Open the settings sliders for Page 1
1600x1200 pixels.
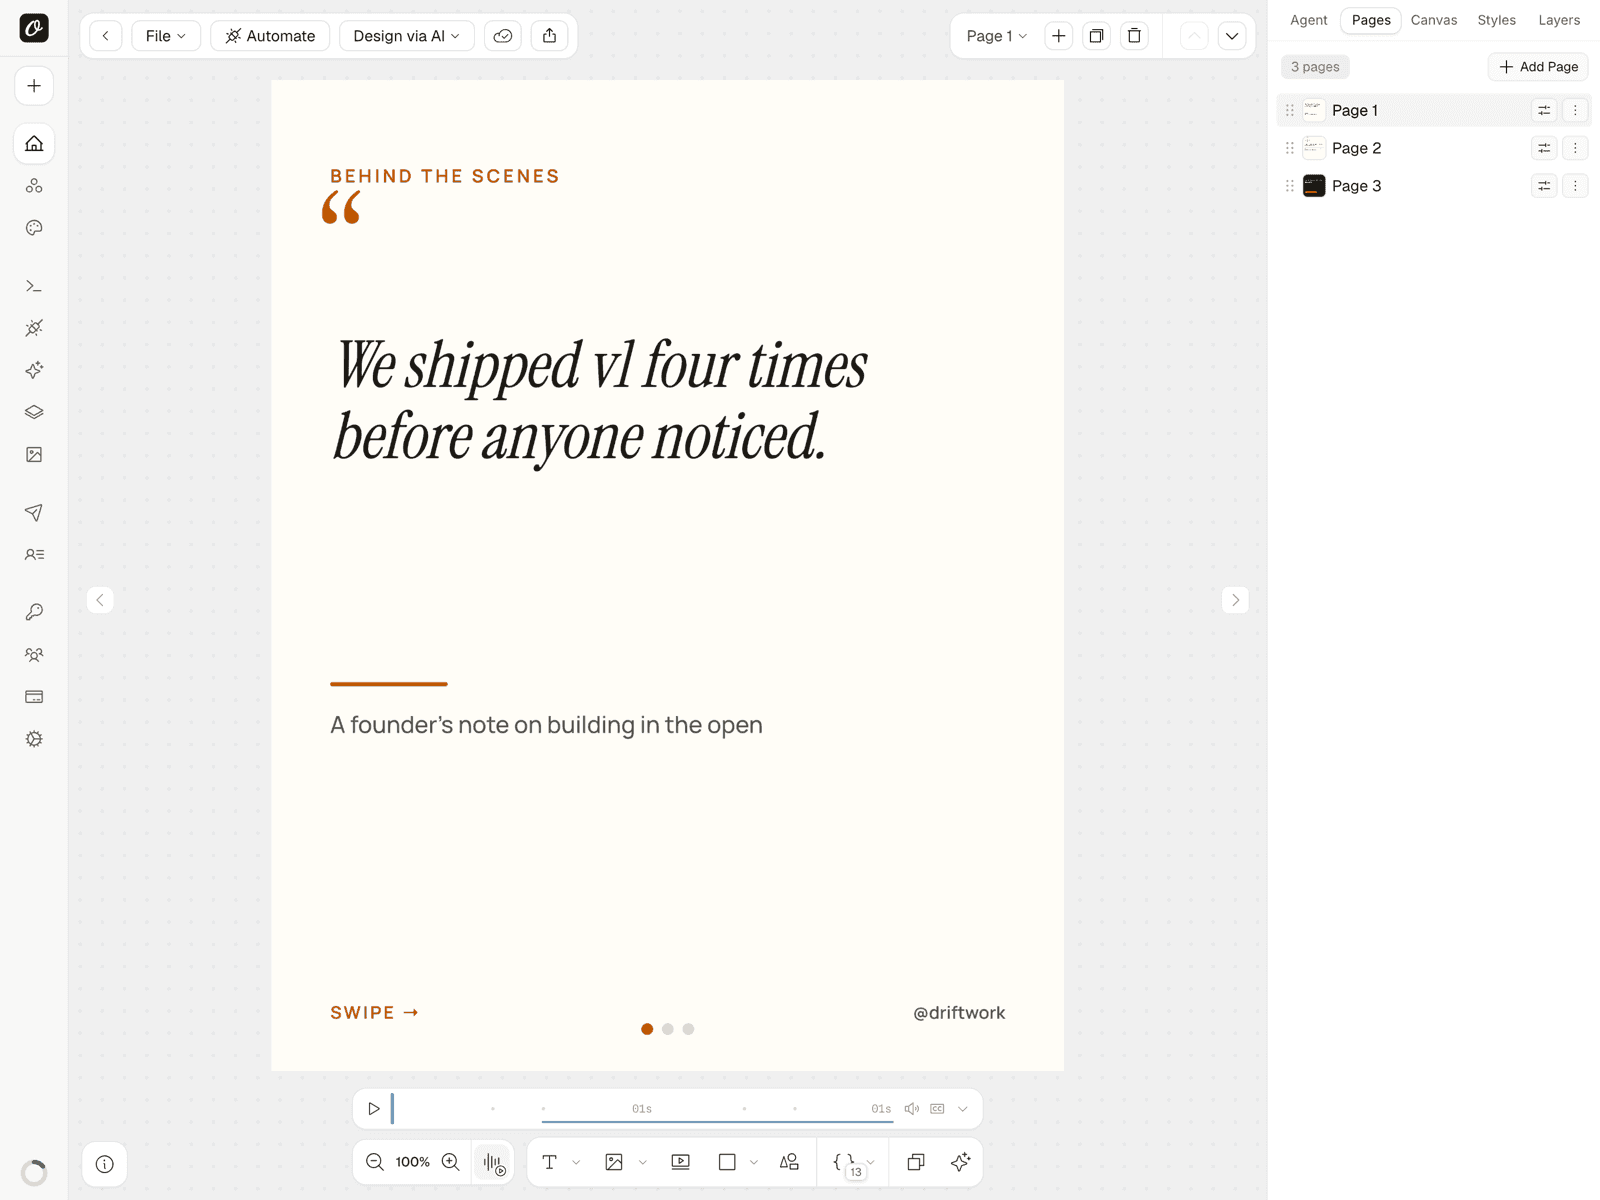tap(1544, 110)
